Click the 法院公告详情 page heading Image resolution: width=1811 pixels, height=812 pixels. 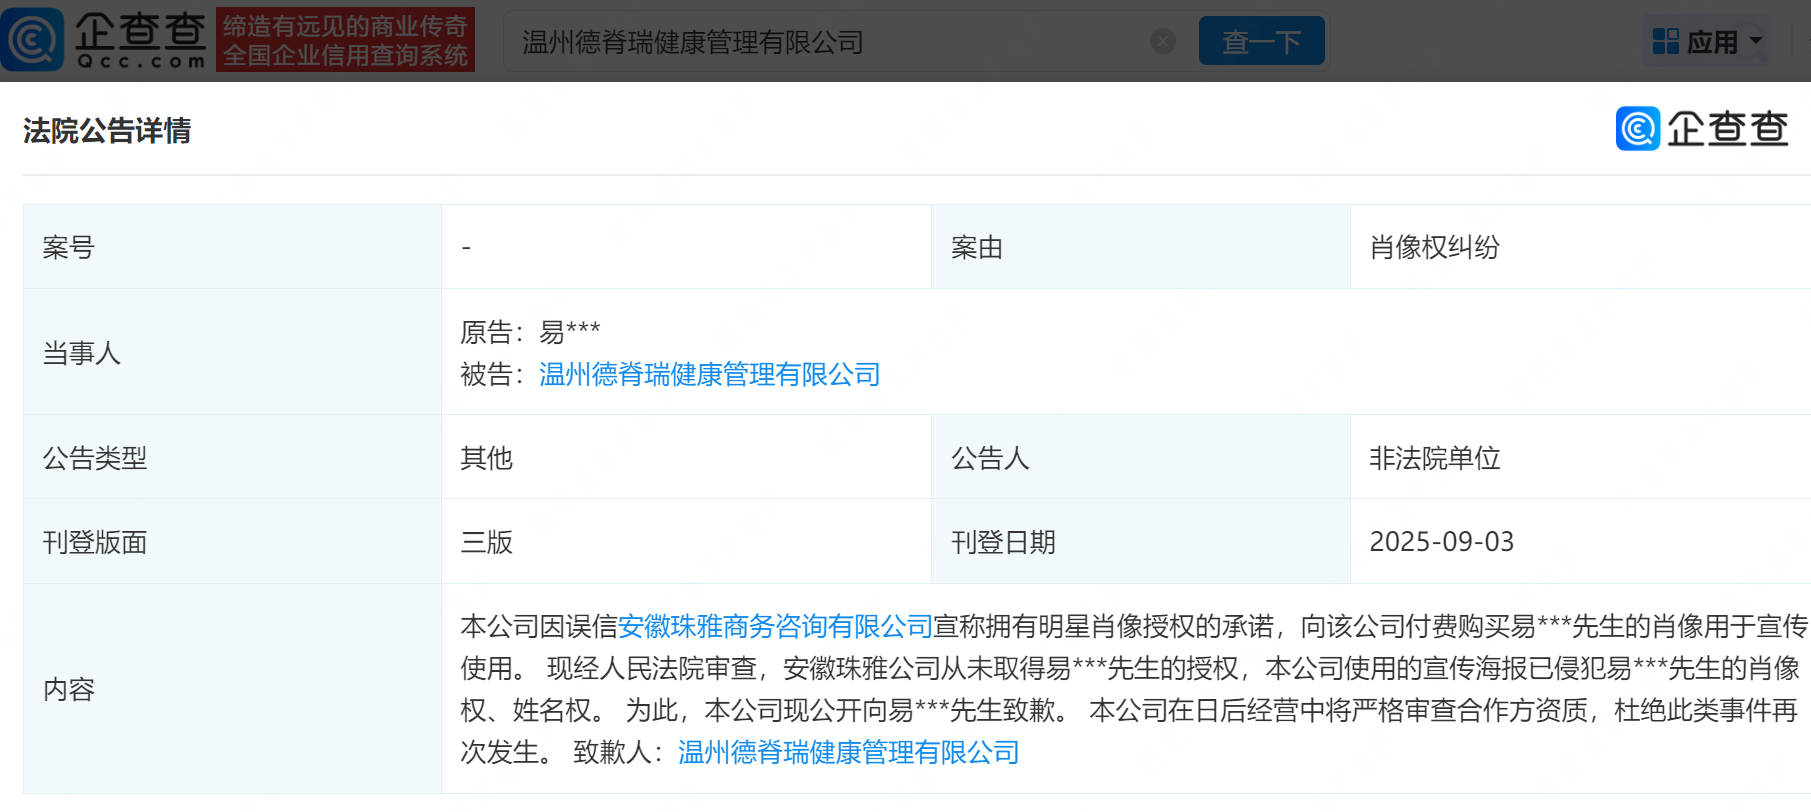click(107, 131)
